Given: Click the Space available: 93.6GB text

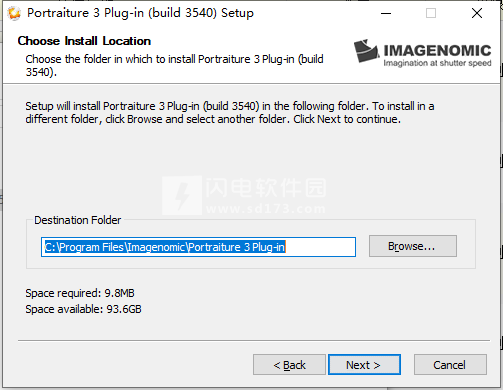Looking at the screenshot, I should click(x=83, y=309).
